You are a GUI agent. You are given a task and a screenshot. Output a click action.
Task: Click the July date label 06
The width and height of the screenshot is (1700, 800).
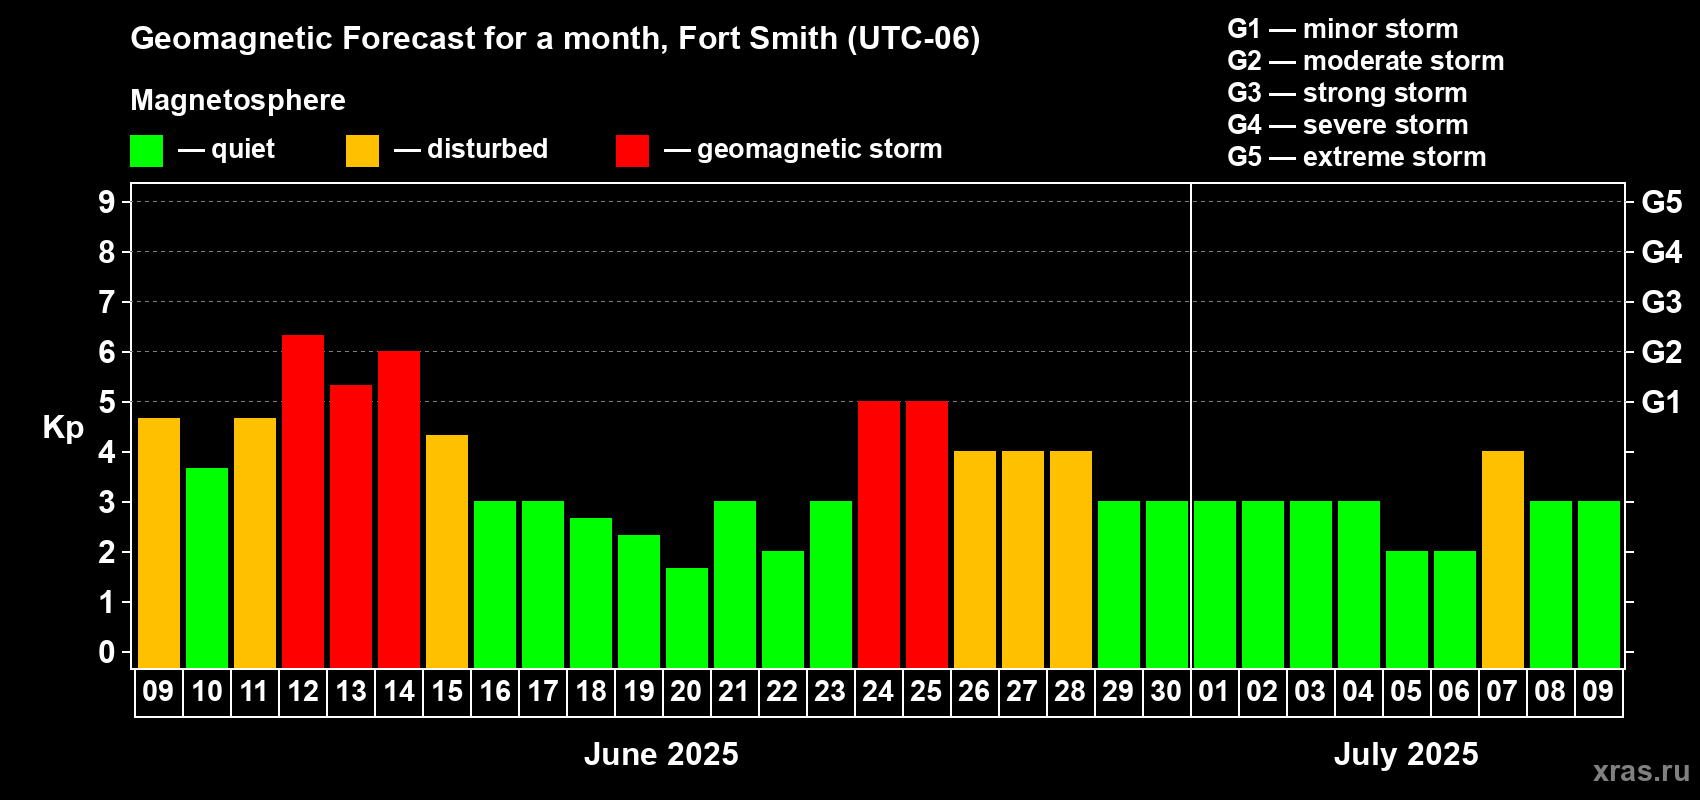coord(1454,692)
